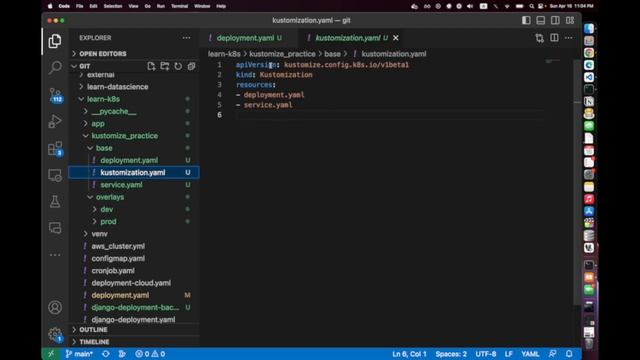
Task: Select the kustomization.yaml editor tab
Action: coord(348,38)
